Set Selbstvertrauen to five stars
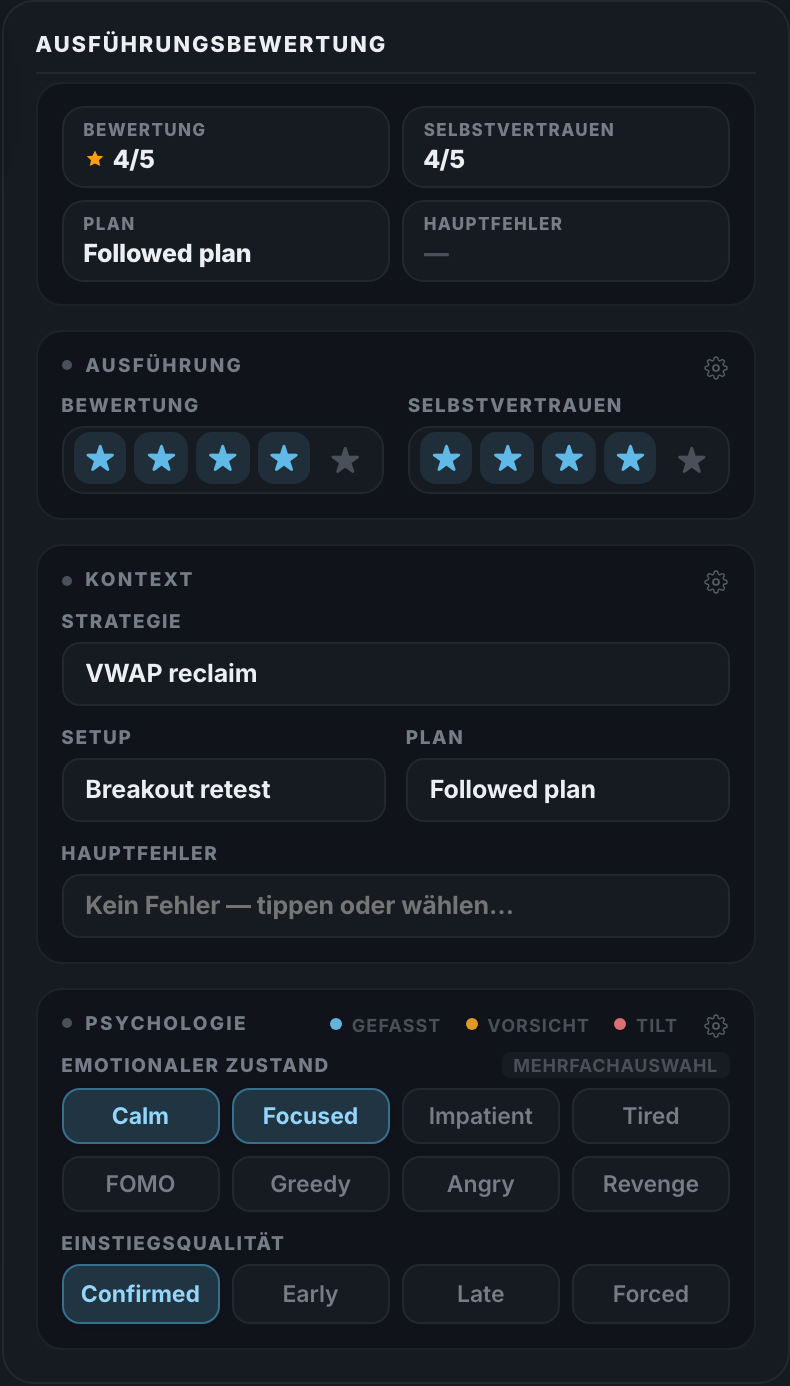790x1386 pixels. point(691,460)
